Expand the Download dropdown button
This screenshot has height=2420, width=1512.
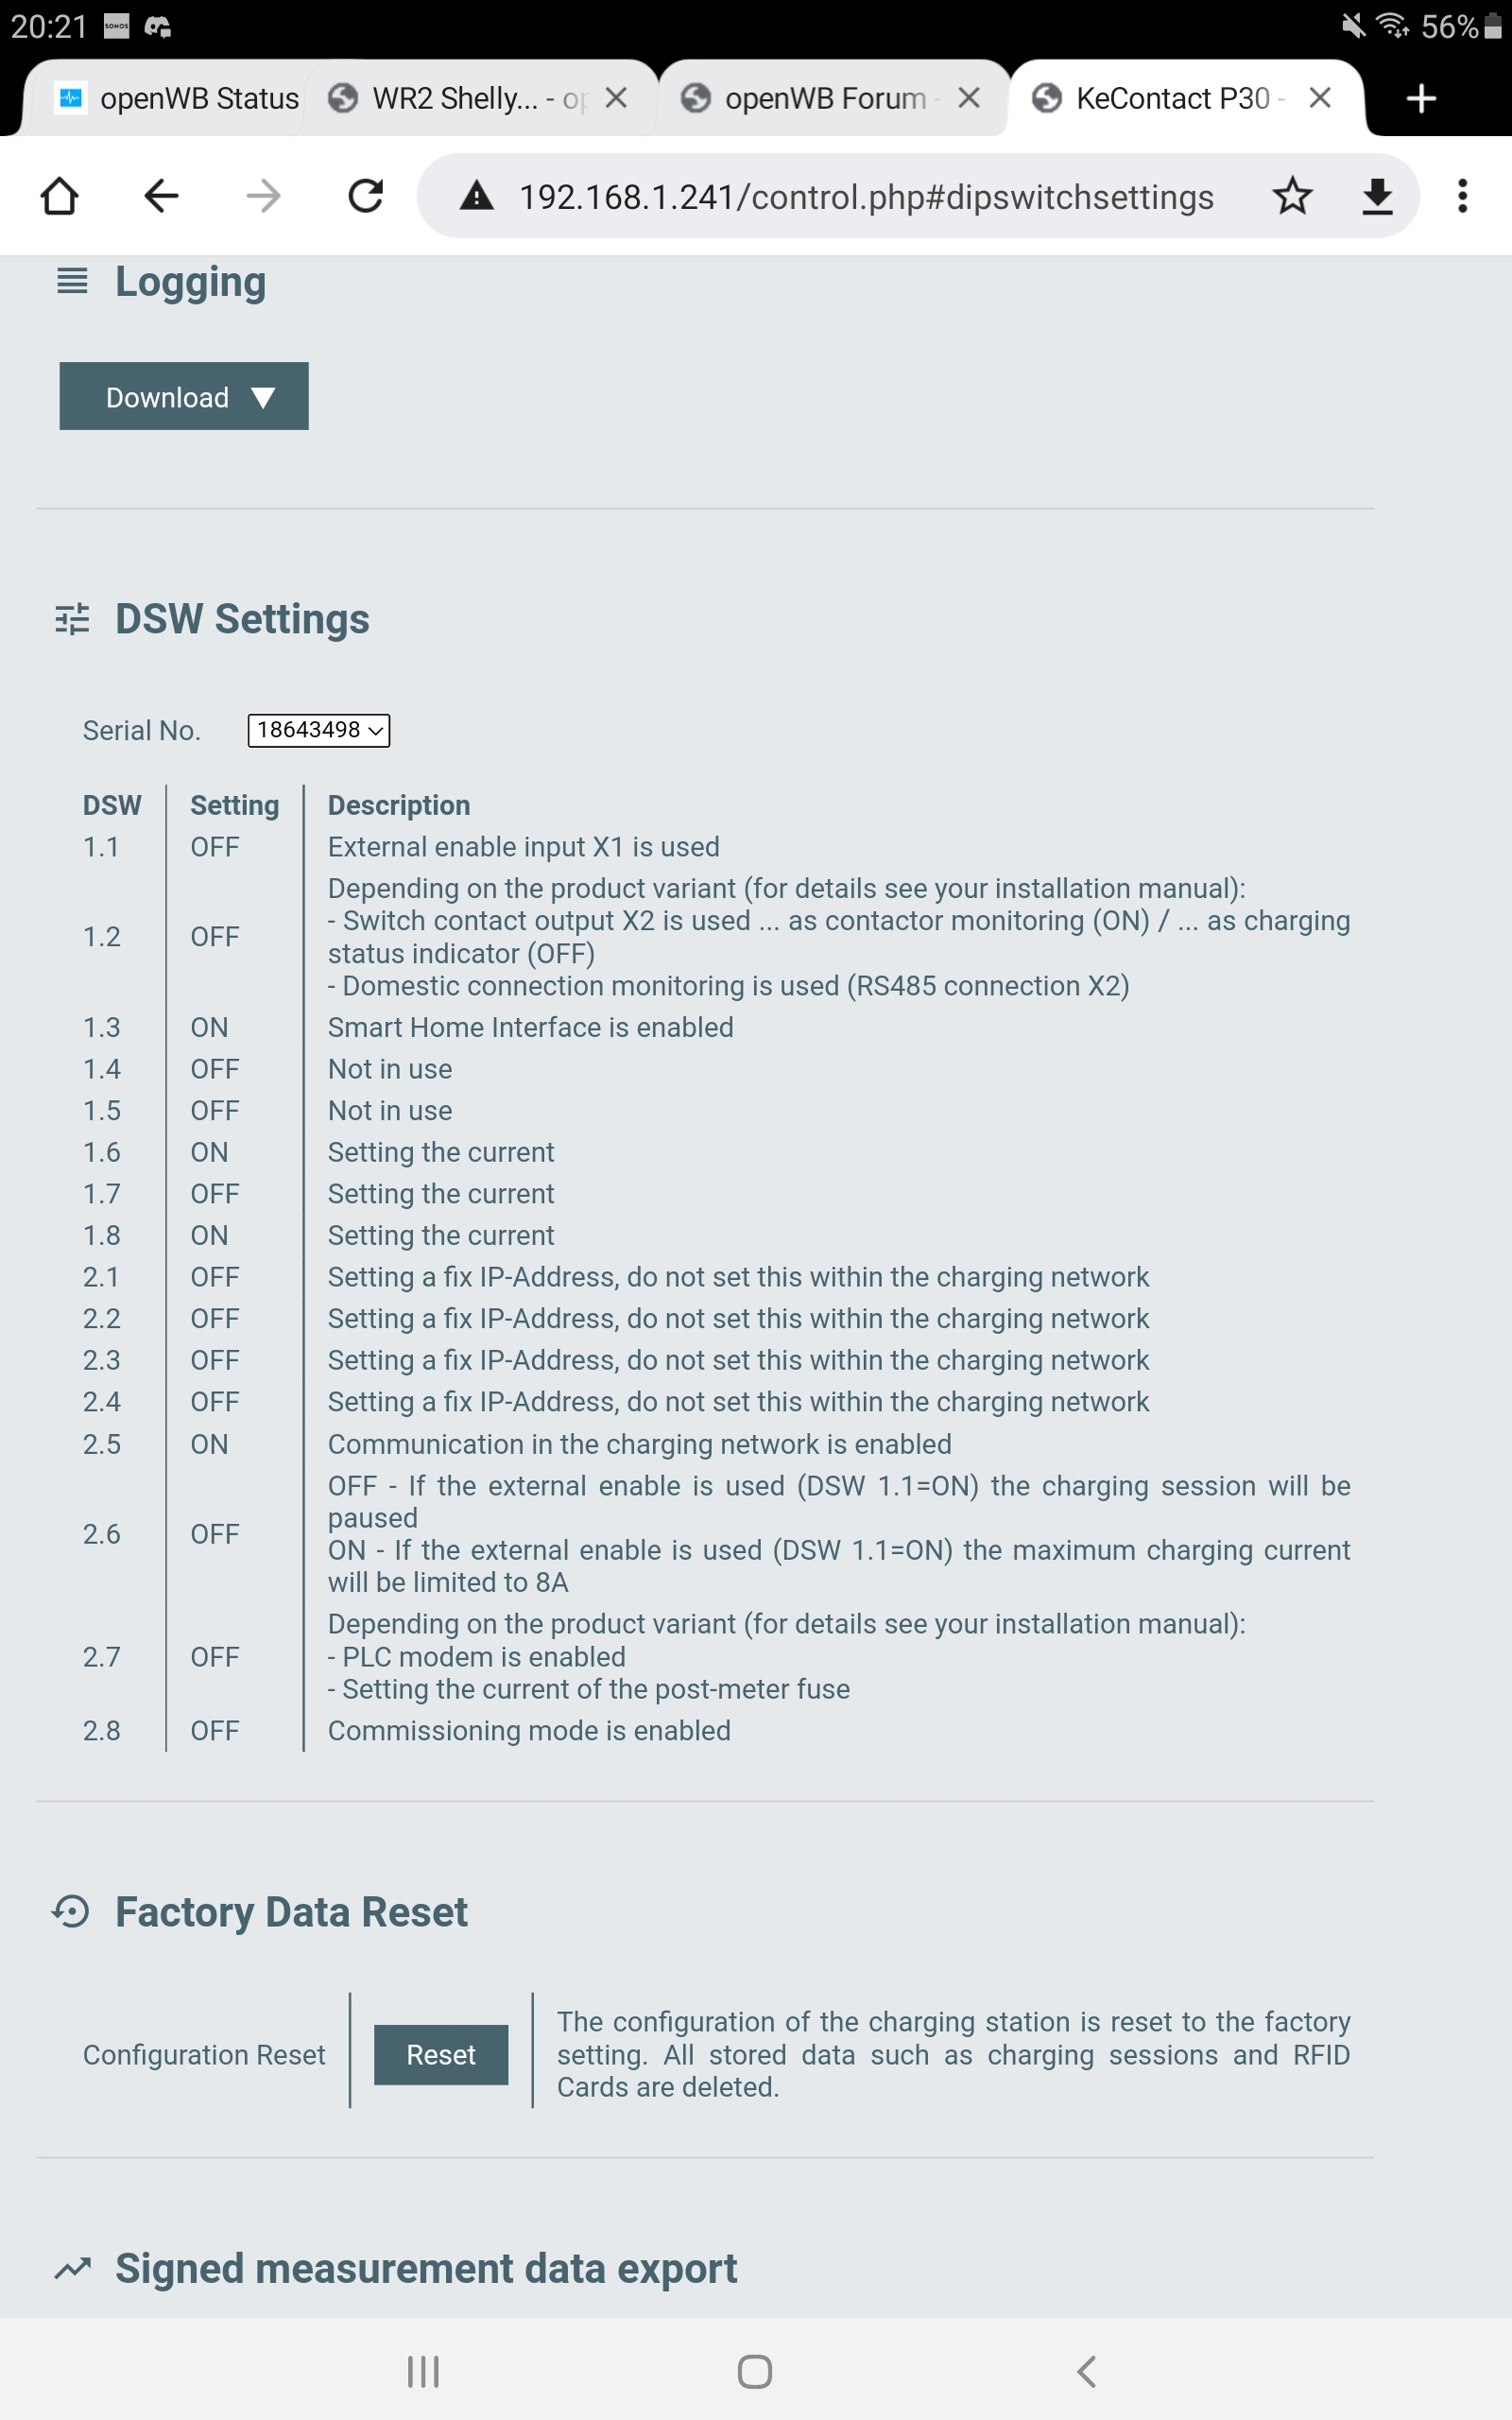(x=184, y=397)
